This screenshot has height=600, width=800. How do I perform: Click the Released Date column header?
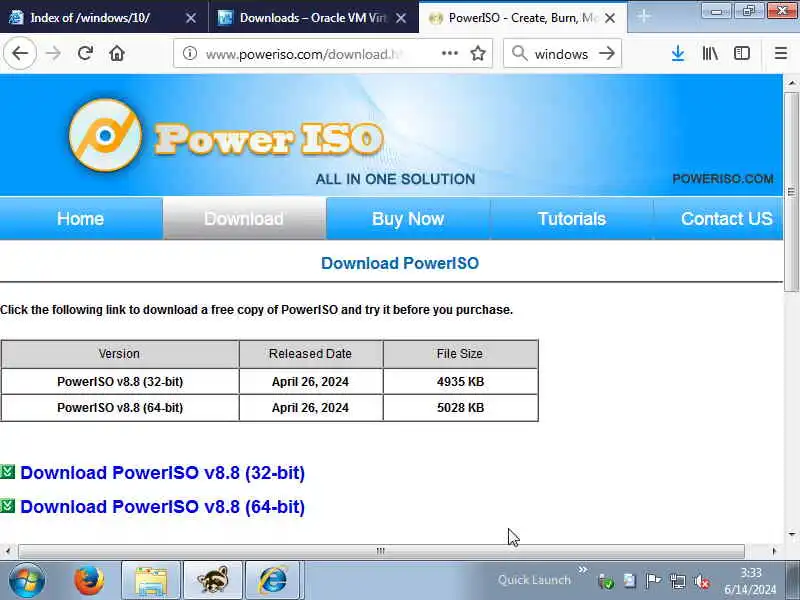(x=310, y=354)
